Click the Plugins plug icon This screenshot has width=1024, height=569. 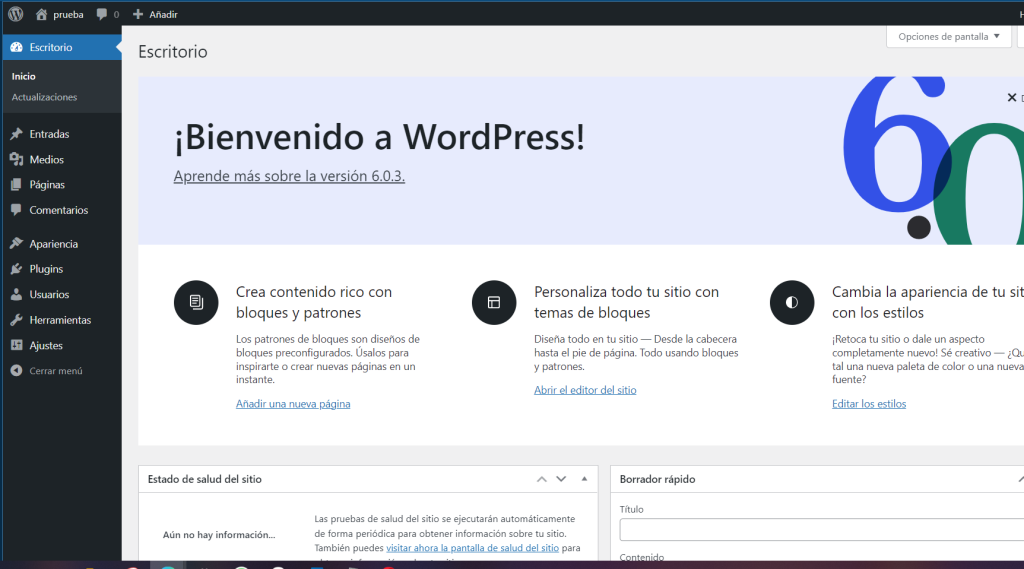(x=16, y=269)
